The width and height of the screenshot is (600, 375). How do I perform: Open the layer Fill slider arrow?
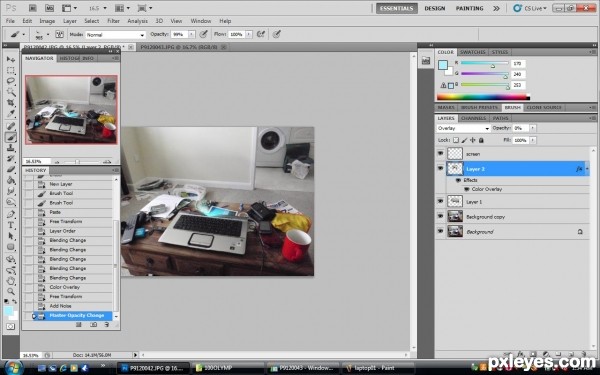(533, 140)
